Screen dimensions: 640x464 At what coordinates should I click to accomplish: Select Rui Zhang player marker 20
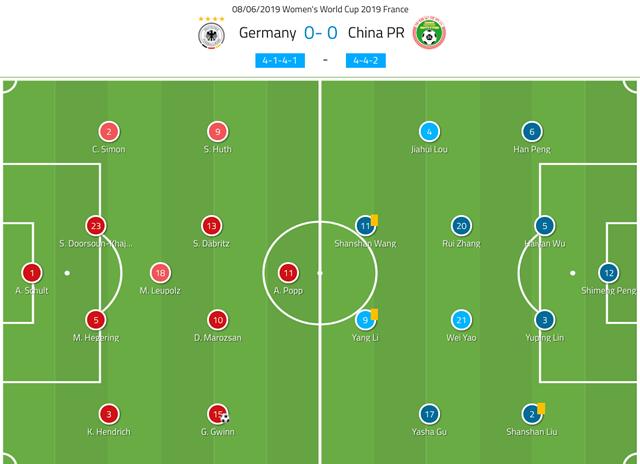(x=461, y=225)
